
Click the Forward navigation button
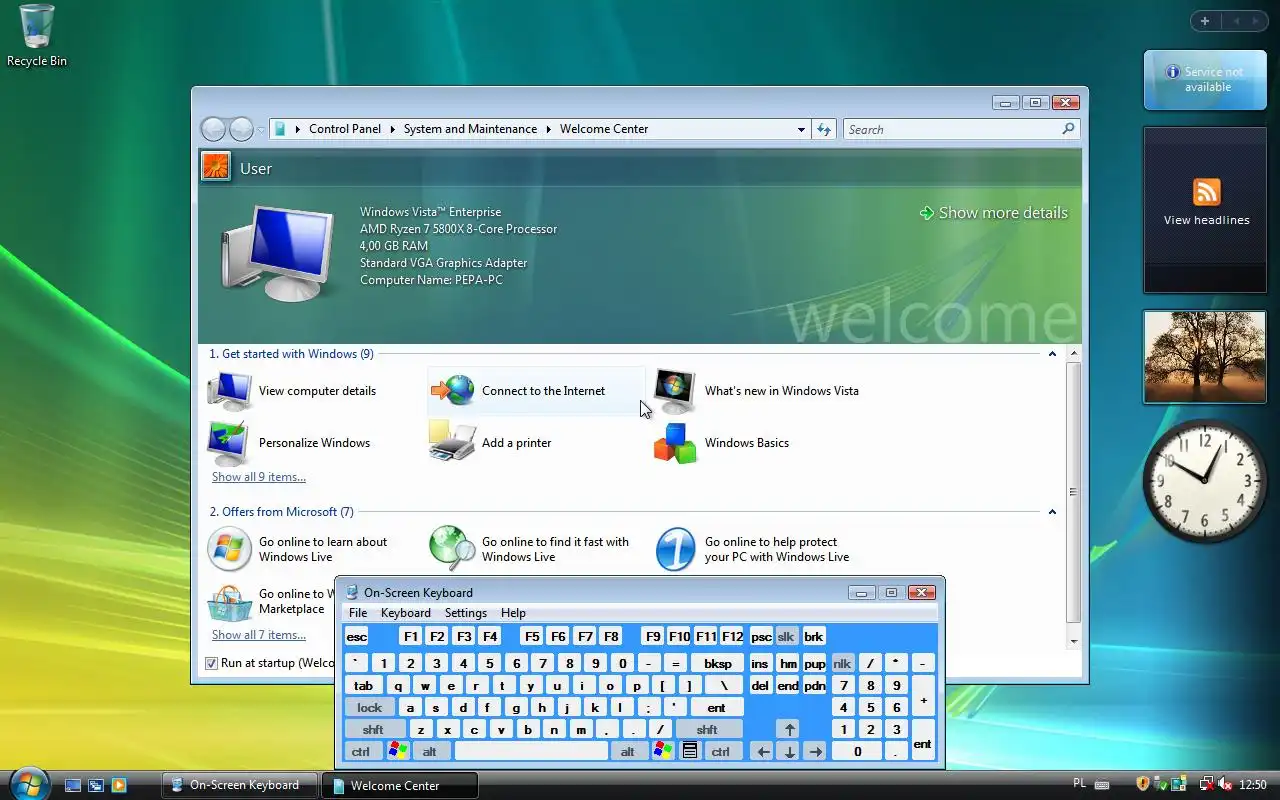(x=241, y=129)
